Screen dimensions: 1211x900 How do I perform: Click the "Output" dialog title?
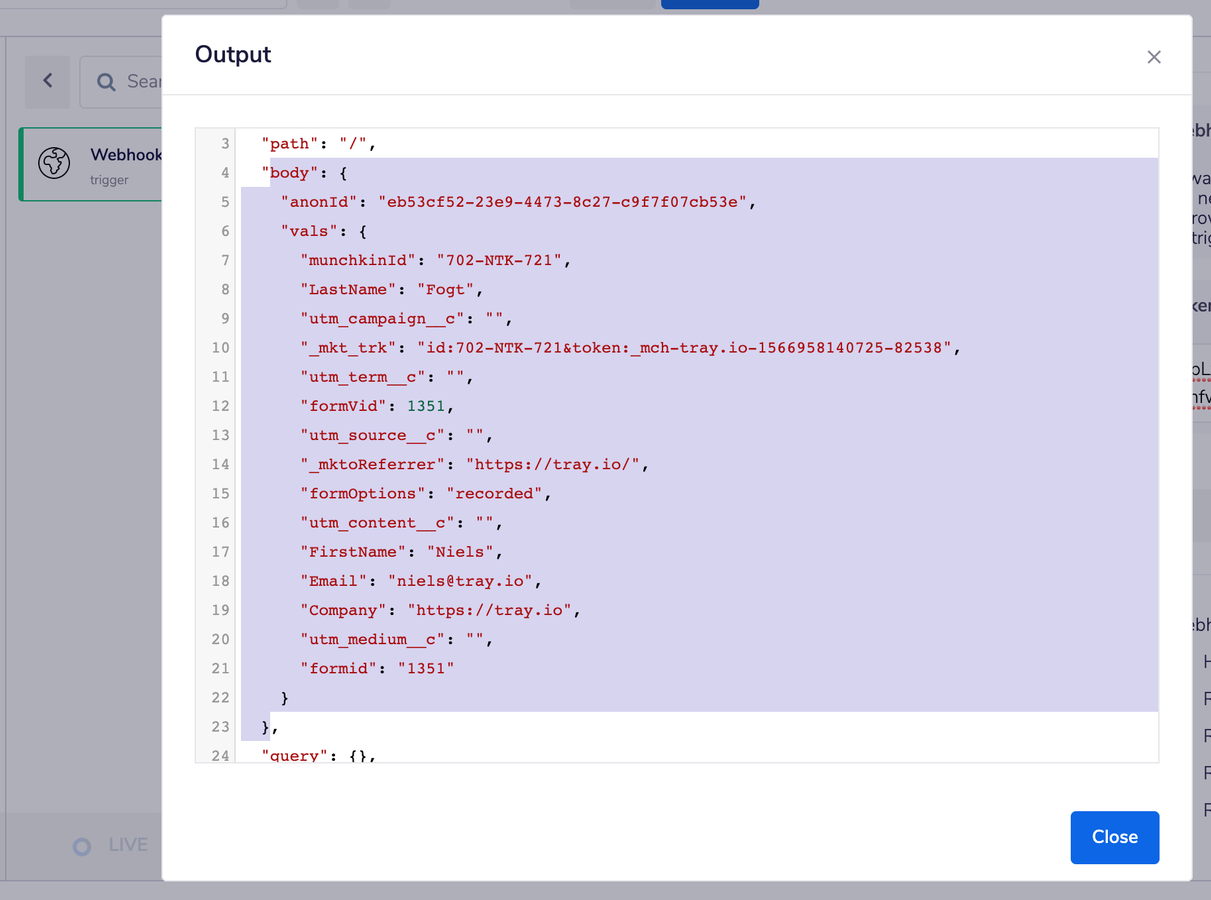click(x=233, y=55)
